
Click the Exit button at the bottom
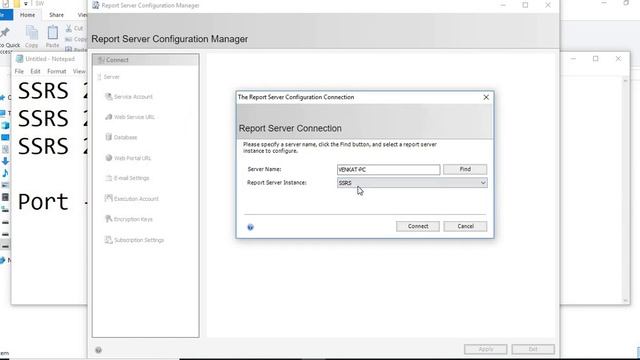coord(533,349)
